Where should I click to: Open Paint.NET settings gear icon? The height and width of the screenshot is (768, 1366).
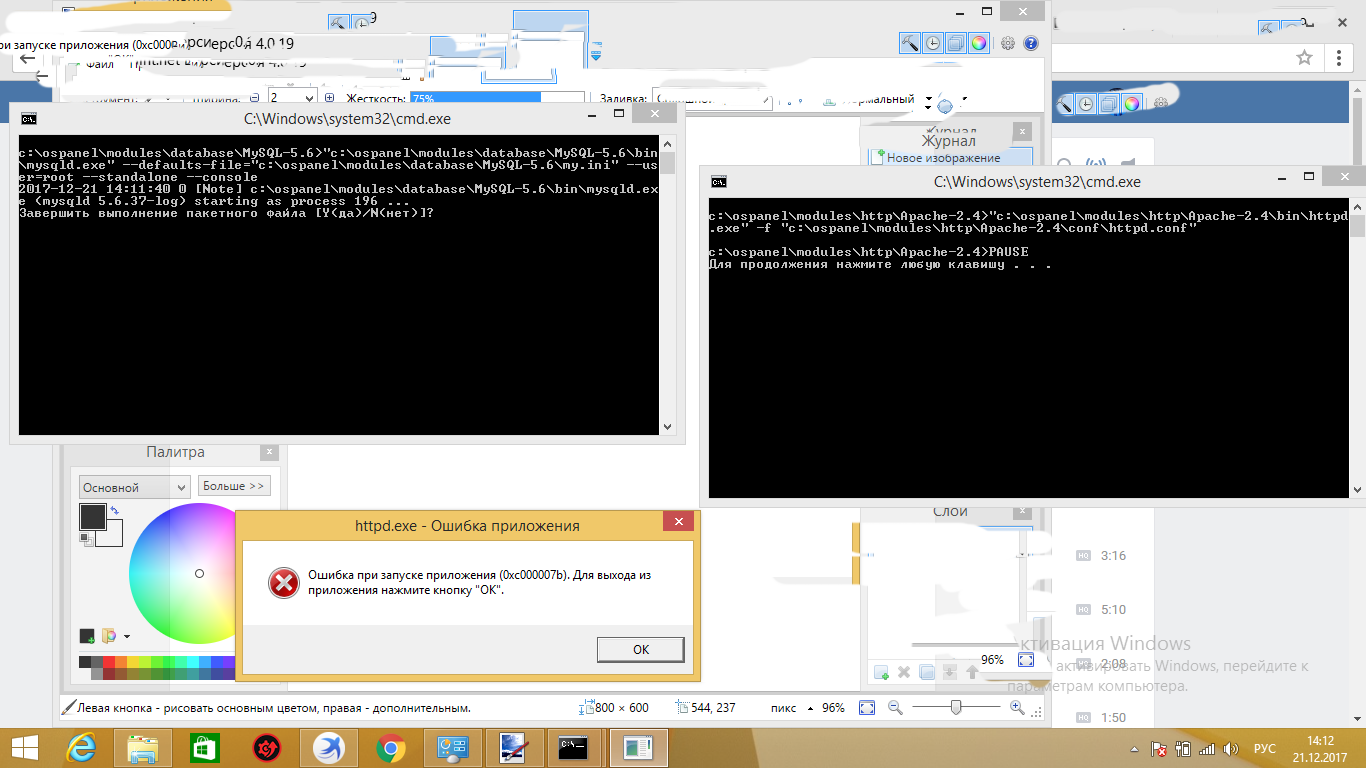[x=1008, y=43]
